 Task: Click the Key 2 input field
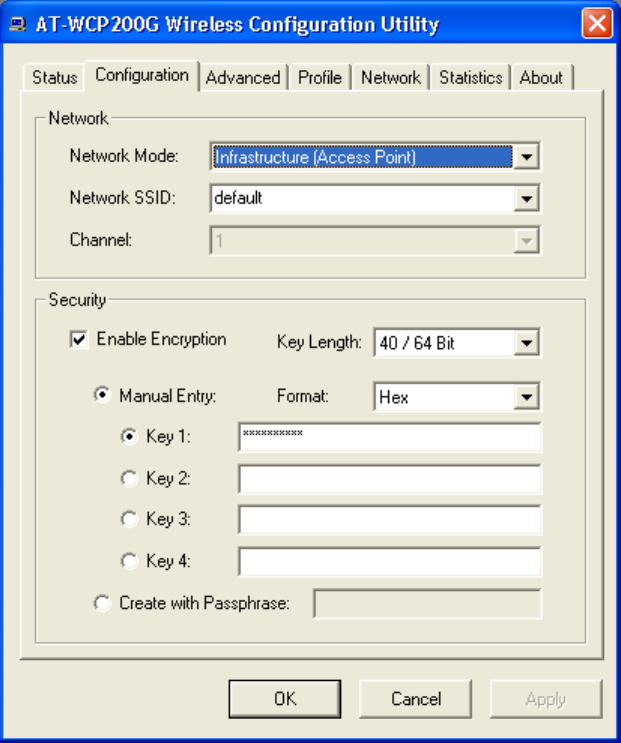[x=389, y=479]
